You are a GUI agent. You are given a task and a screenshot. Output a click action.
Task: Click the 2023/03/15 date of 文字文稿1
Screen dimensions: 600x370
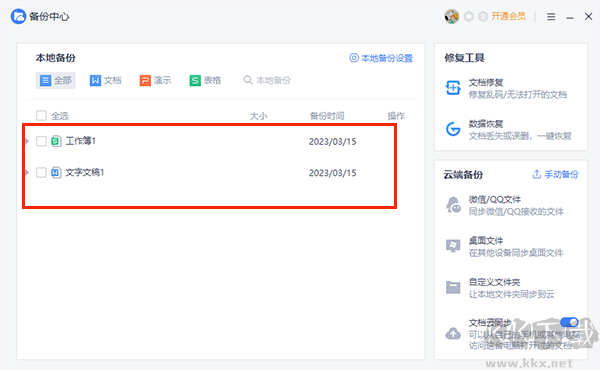click(333, 173)
